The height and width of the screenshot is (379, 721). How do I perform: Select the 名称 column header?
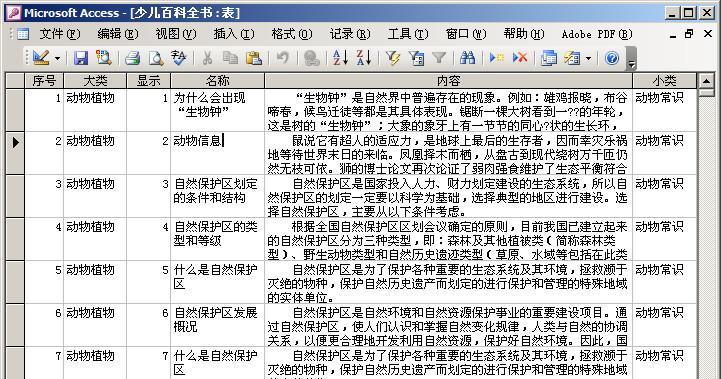pos(218,80)
